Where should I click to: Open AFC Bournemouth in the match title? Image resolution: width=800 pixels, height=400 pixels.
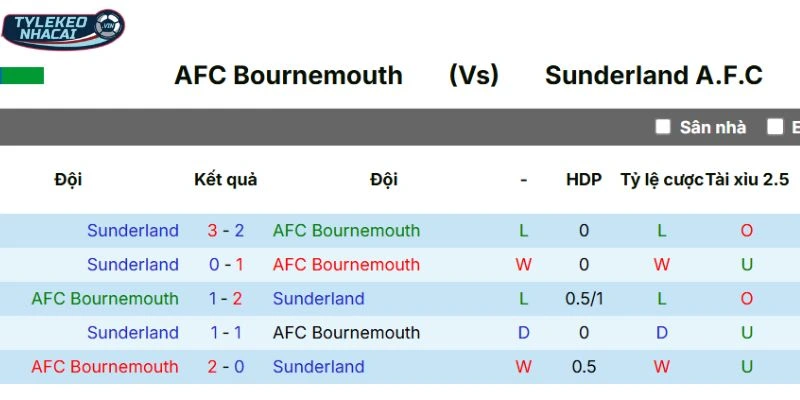click(288, 75)
